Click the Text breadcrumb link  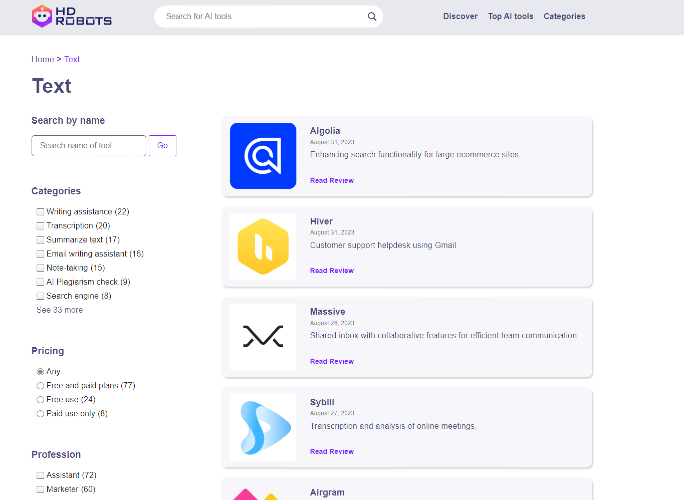[72, 59]
